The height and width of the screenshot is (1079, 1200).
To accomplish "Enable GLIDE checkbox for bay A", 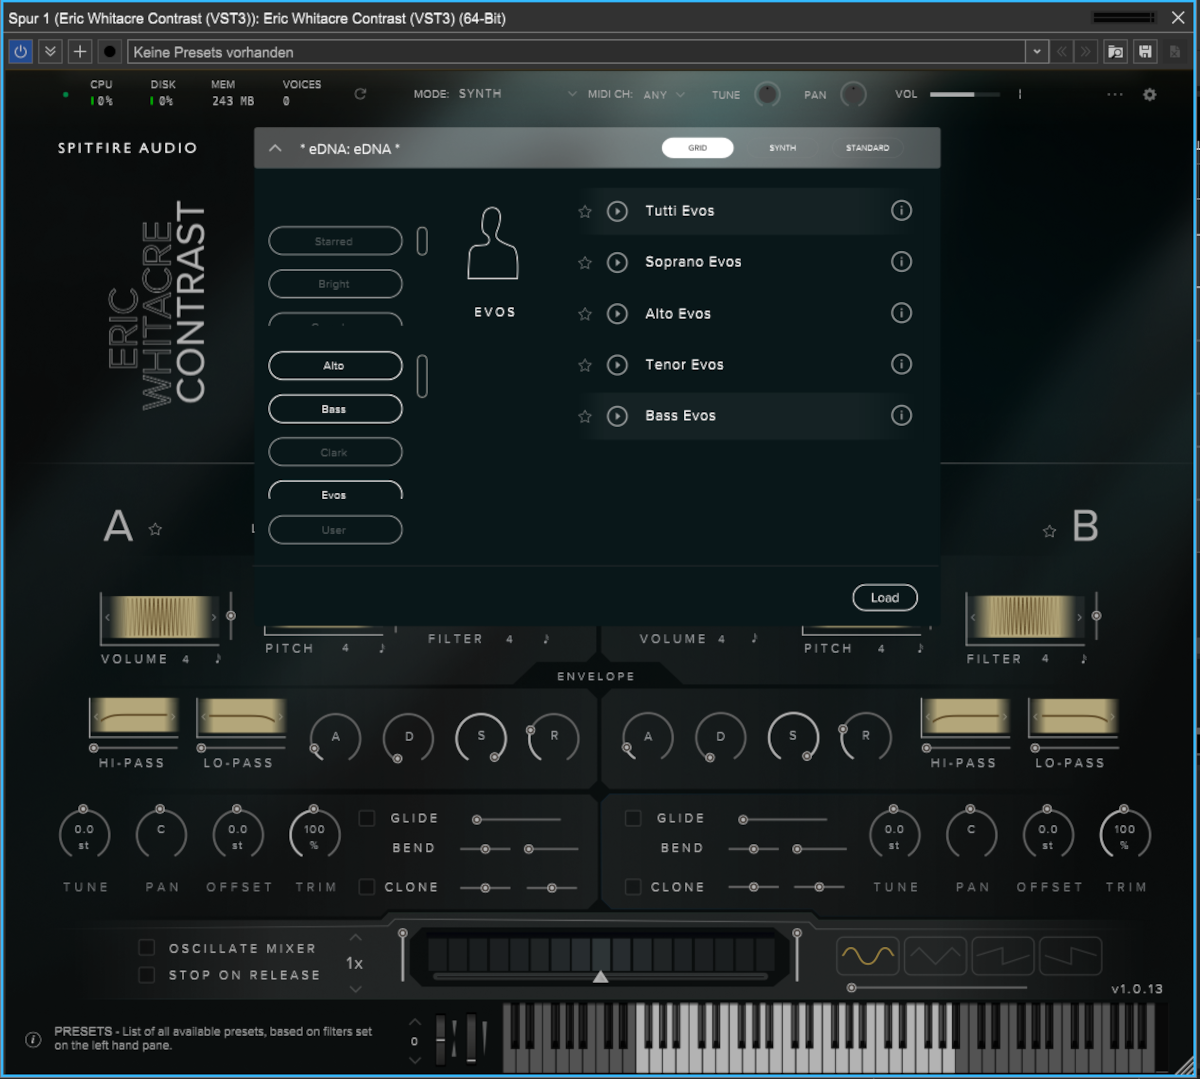I will [367, 819].
